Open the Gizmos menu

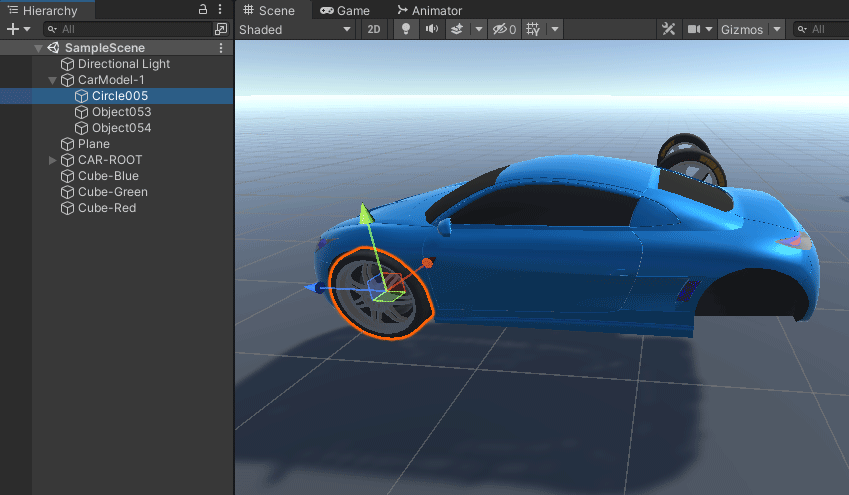click(x=742, y=30)
